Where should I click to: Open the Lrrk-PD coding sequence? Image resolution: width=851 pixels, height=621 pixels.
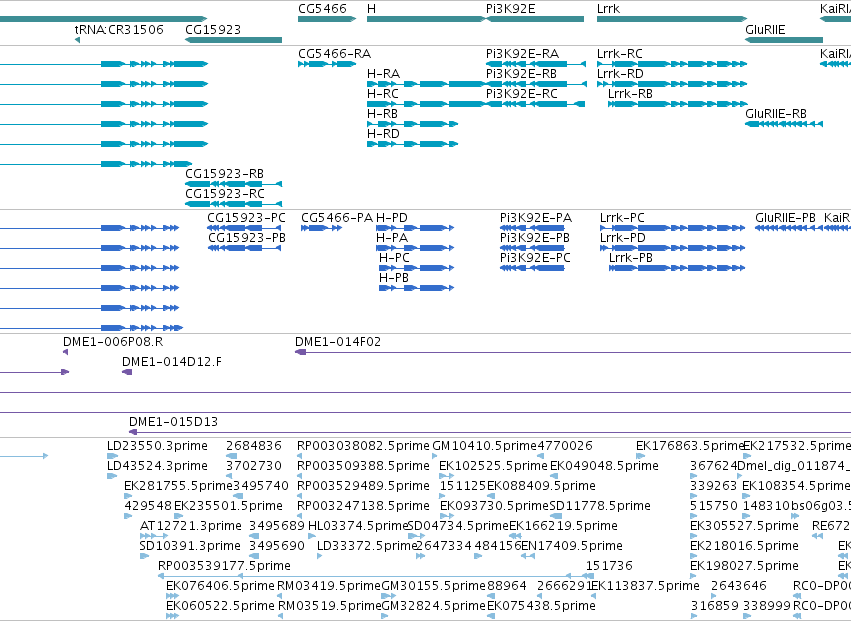click(672, 248)
